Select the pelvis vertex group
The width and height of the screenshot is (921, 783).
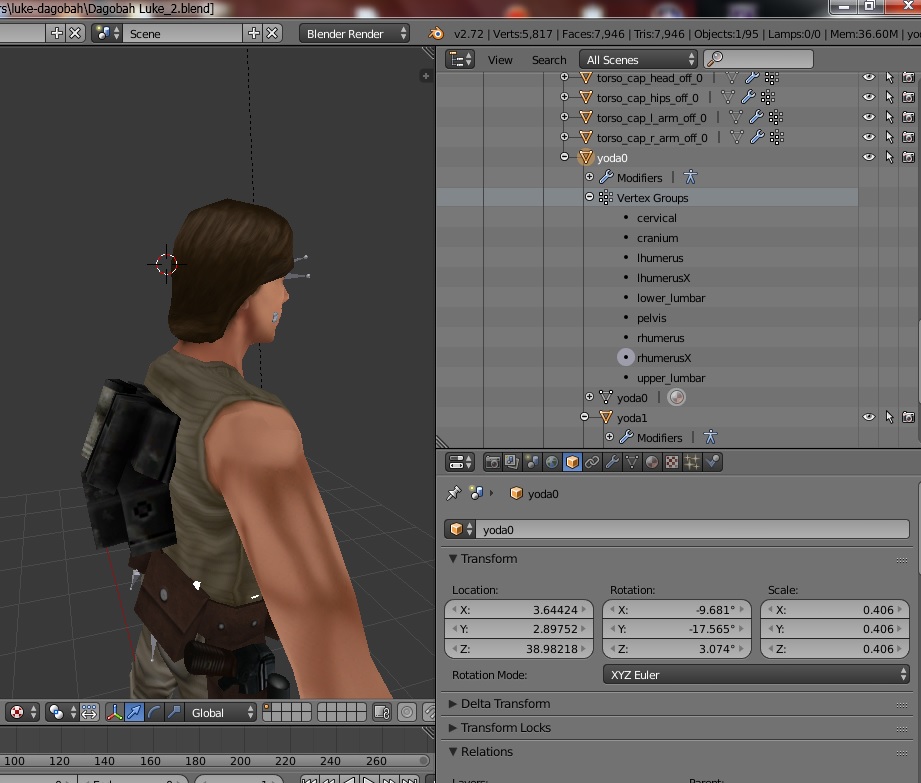[x=651, y=318]
